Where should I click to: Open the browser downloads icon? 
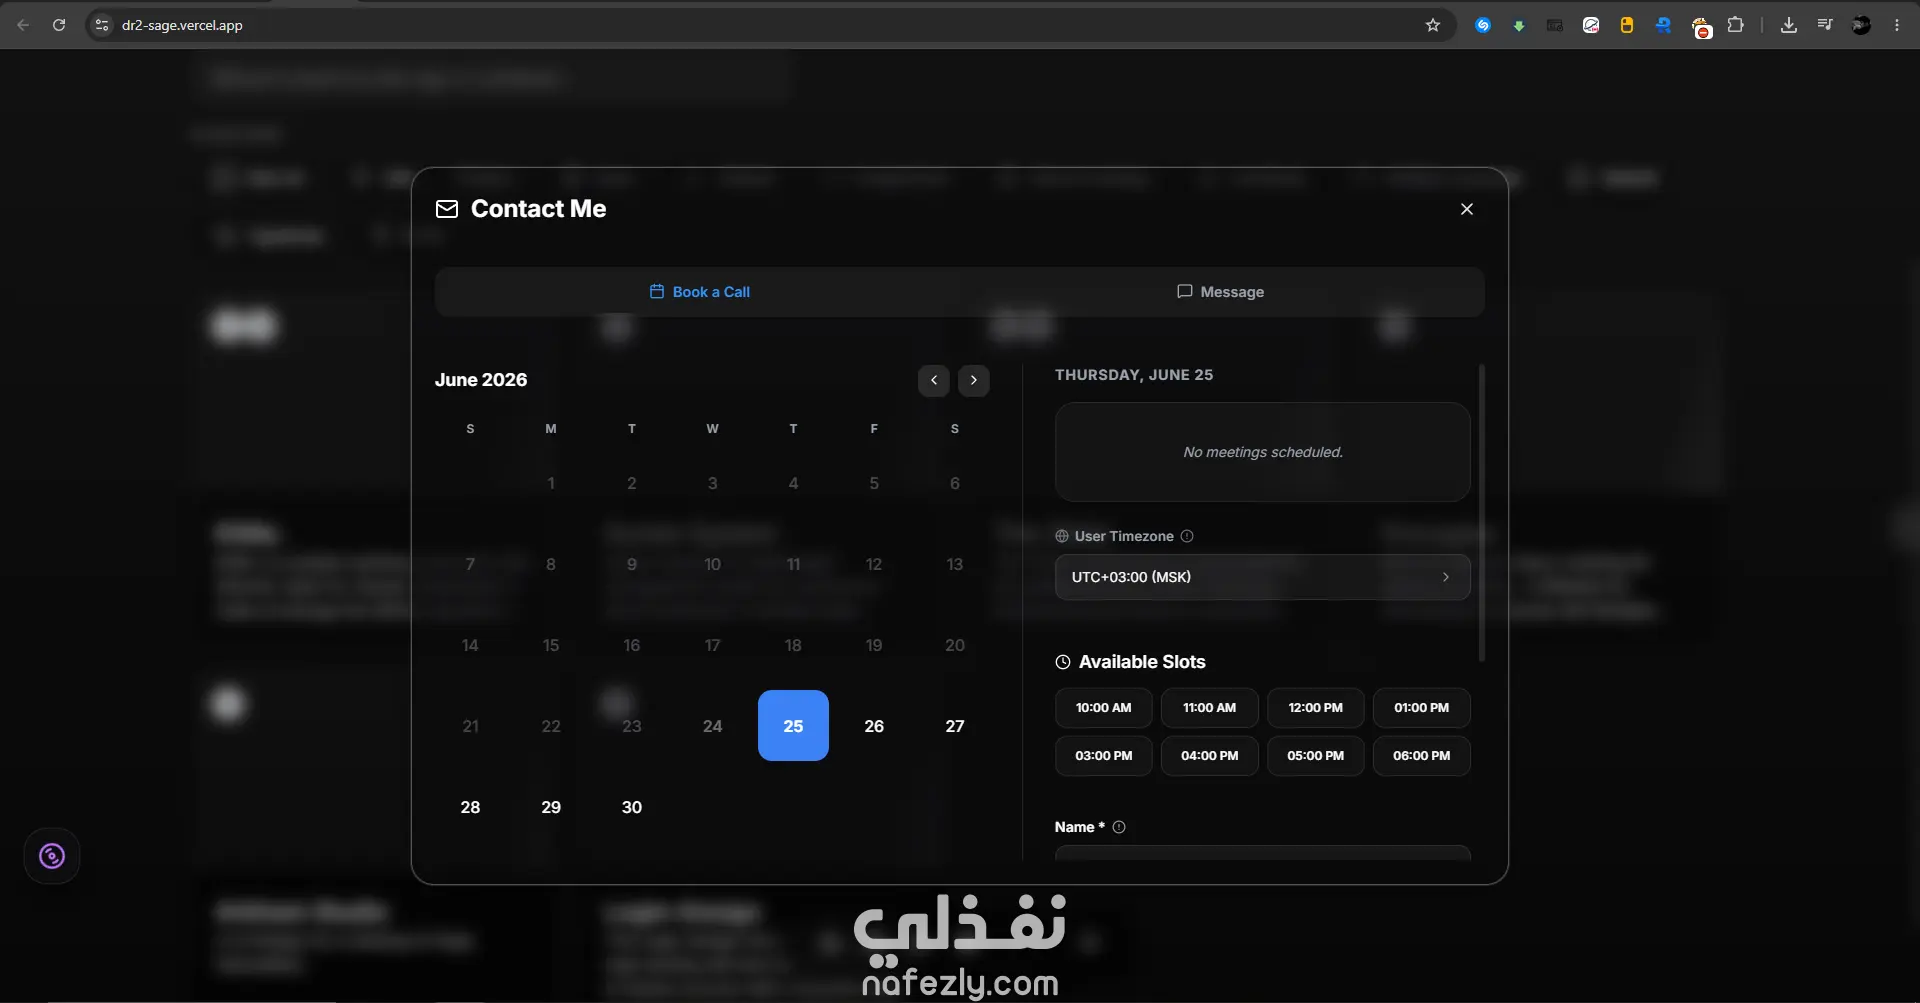click(x=1789, y=25)
